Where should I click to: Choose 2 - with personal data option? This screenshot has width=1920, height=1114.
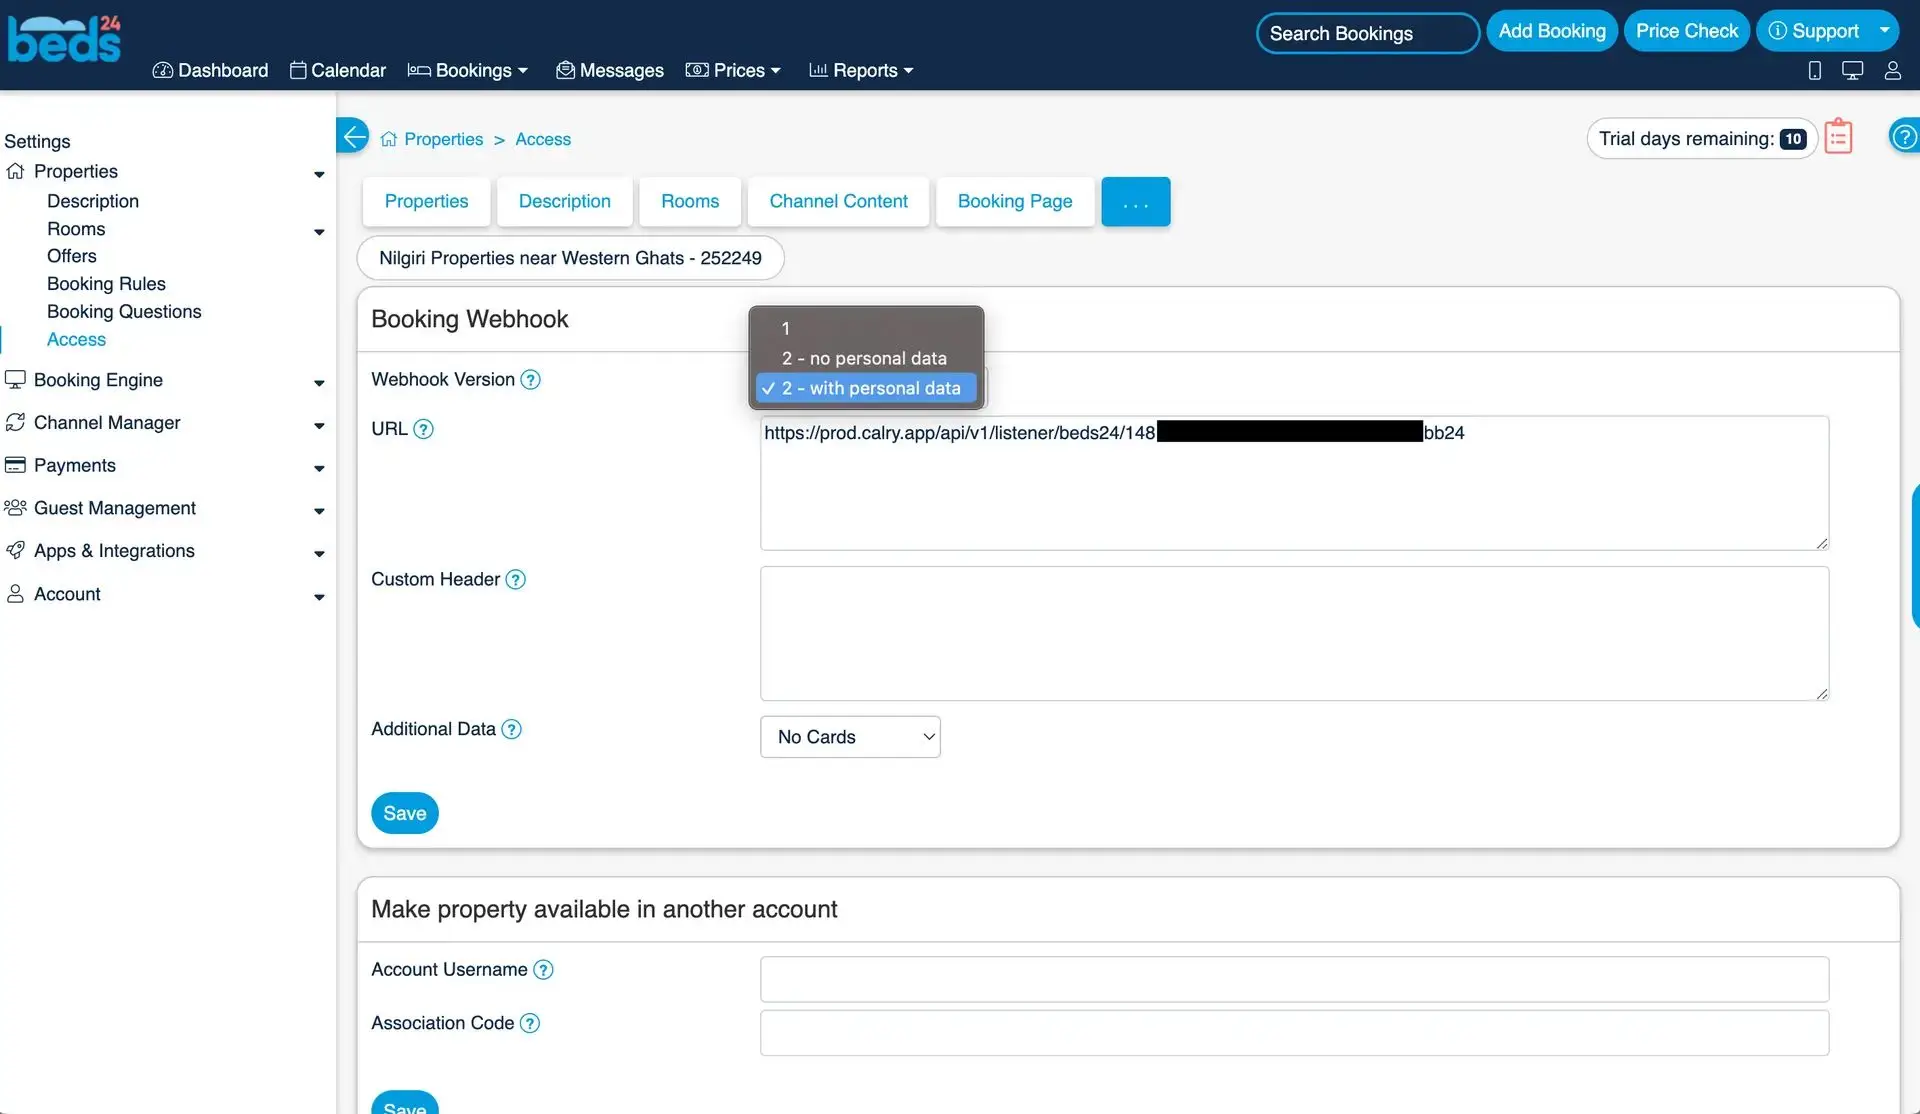(x=871, y=388)
